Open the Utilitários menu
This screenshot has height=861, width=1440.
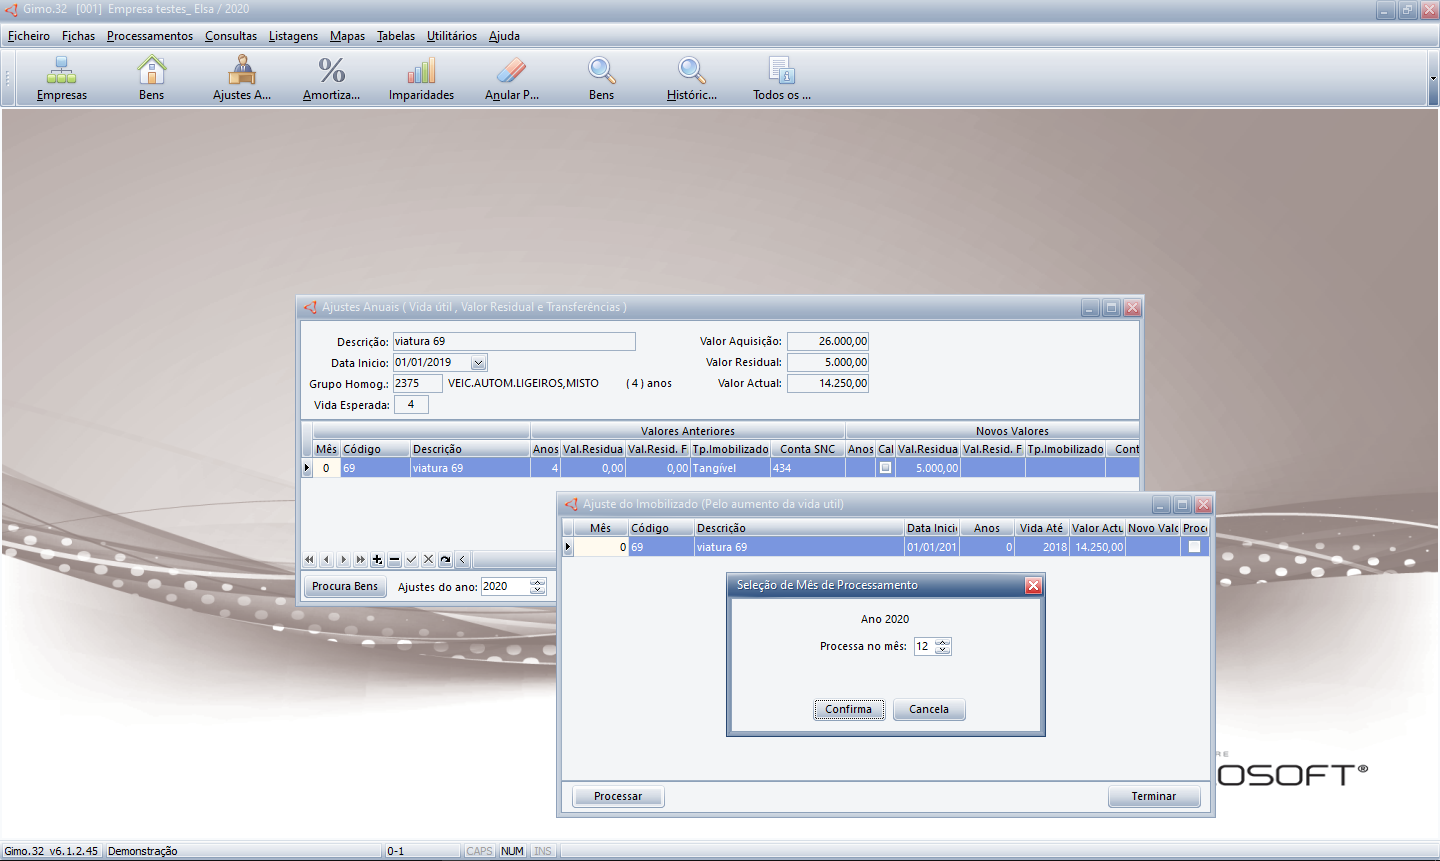click(451, 36)
